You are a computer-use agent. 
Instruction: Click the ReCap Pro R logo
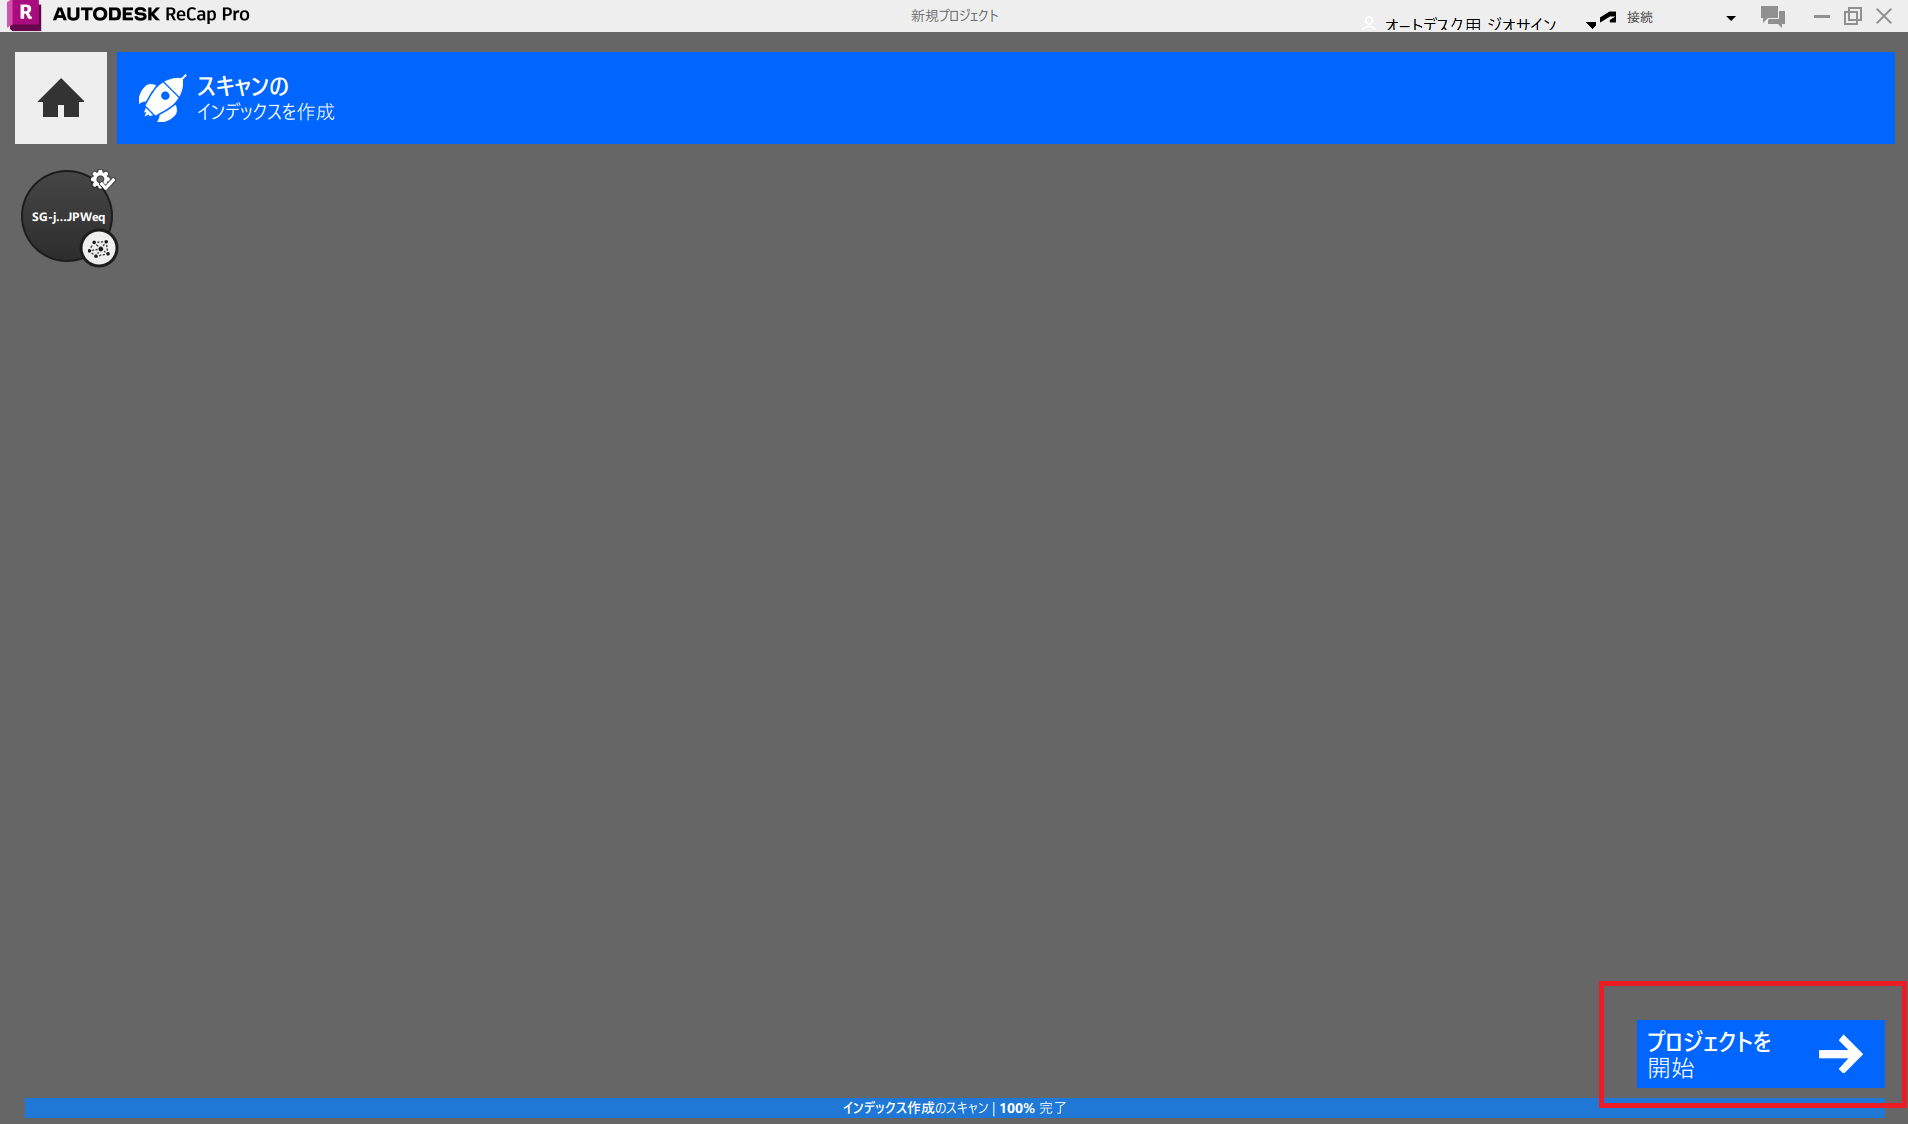[24, 15]
